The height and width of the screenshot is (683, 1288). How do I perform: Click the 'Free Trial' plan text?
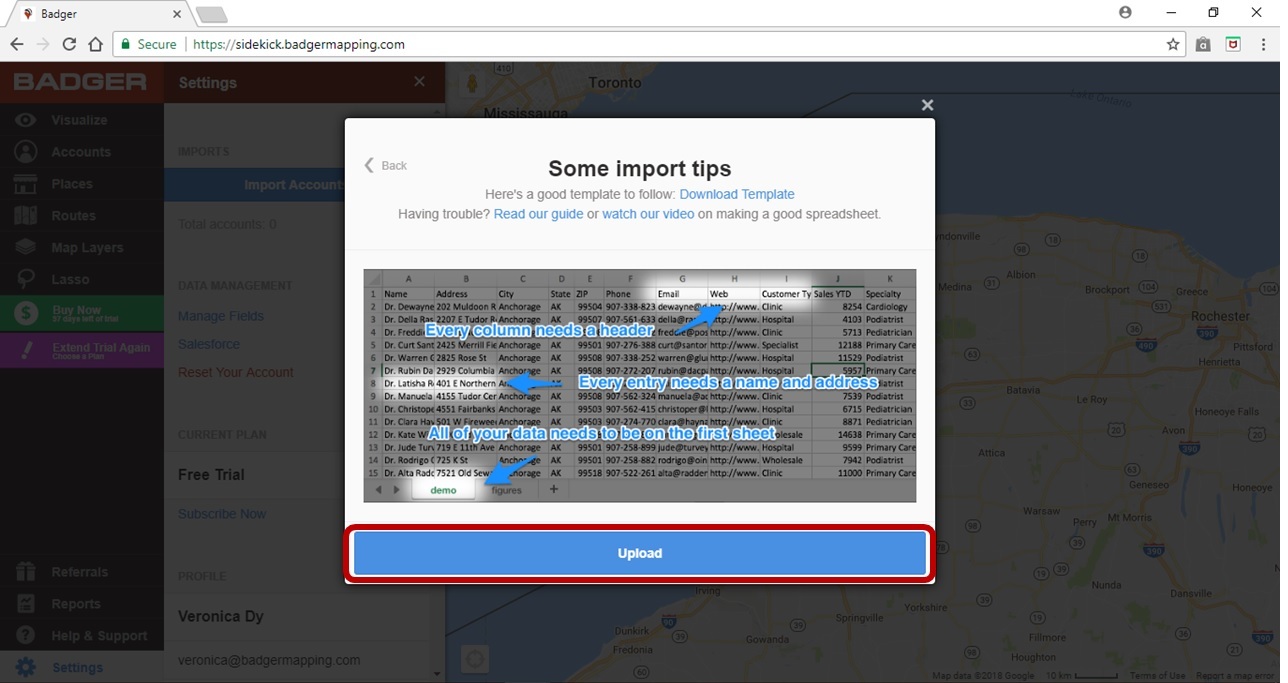[211, 474]
